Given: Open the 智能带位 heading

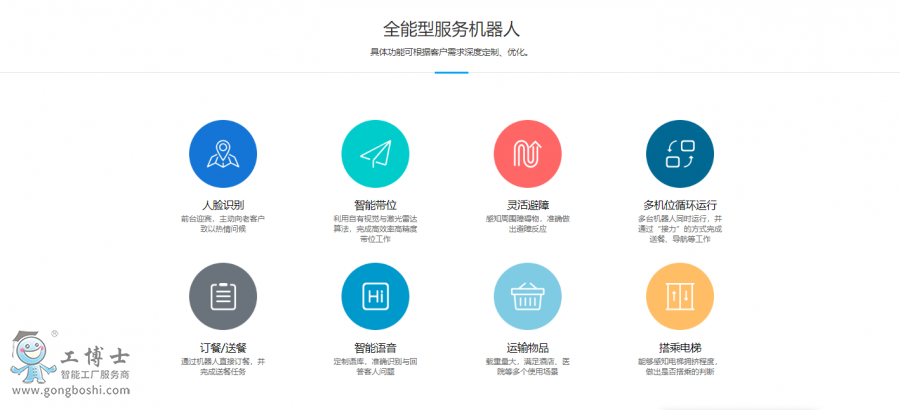Looking at the screenshot, I should (375, 205).
